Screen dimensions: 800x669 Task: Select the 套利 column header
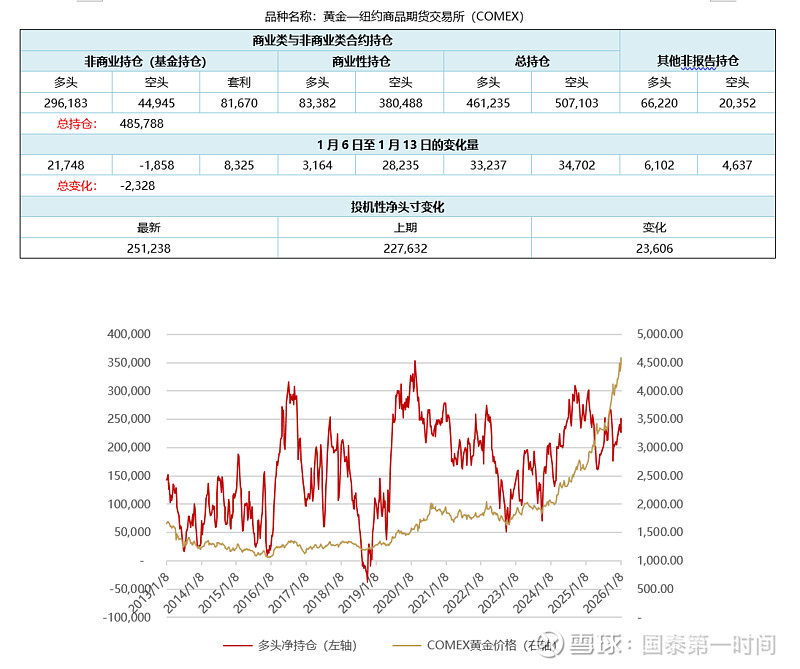click(240, 82)
